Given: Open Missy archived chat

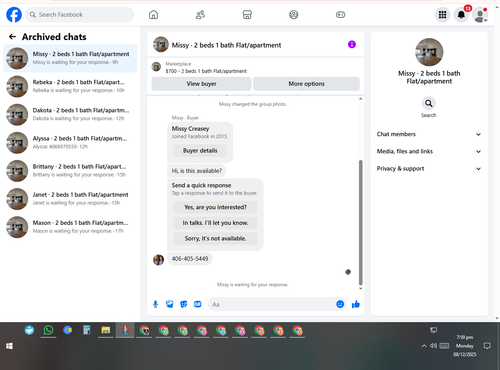Looking at the screenshot, I should [70, 58].
